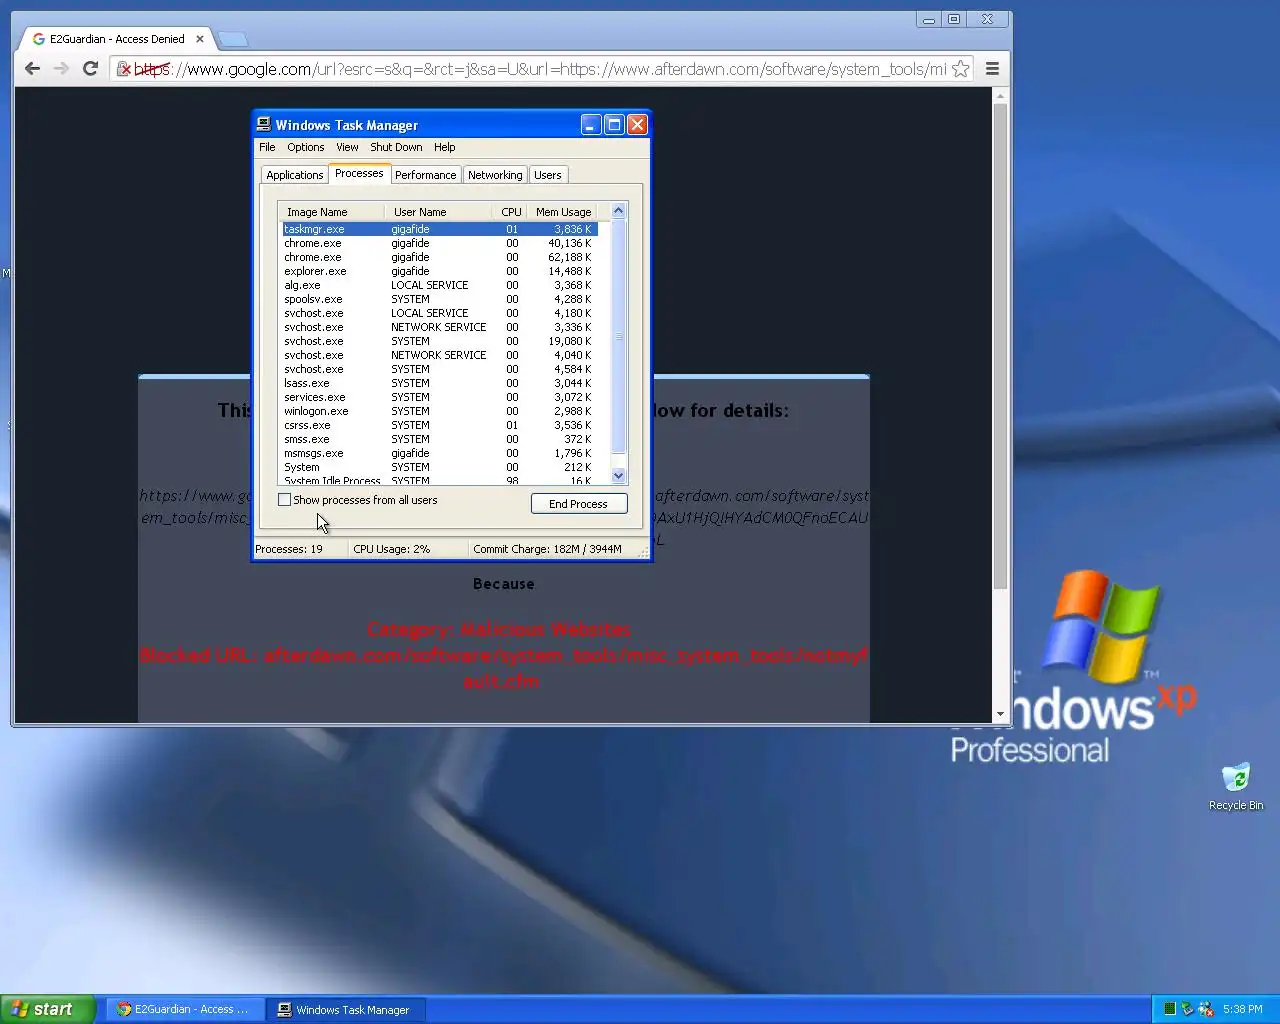Maximize the Chrome browser window

coord(954,19)
